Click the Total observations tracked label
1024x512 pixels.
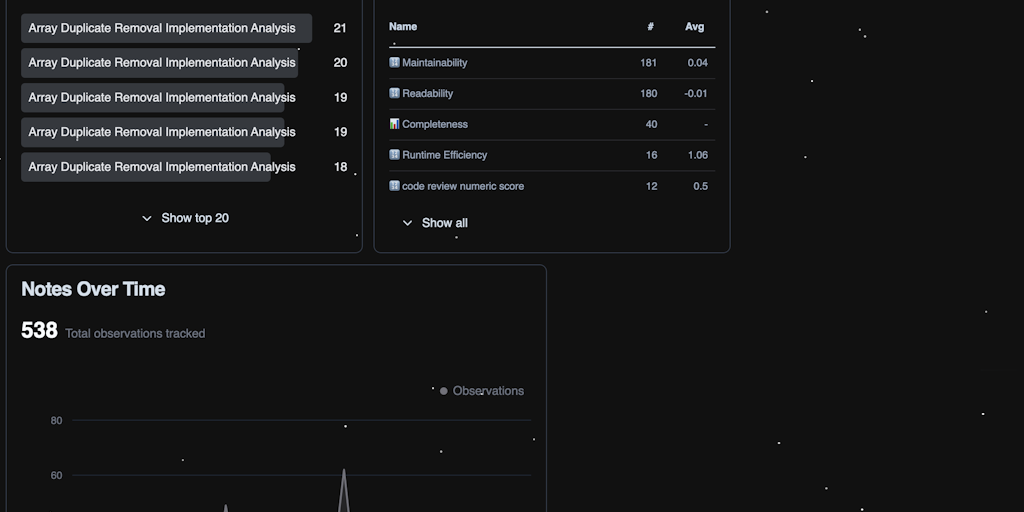coord(135,334)
